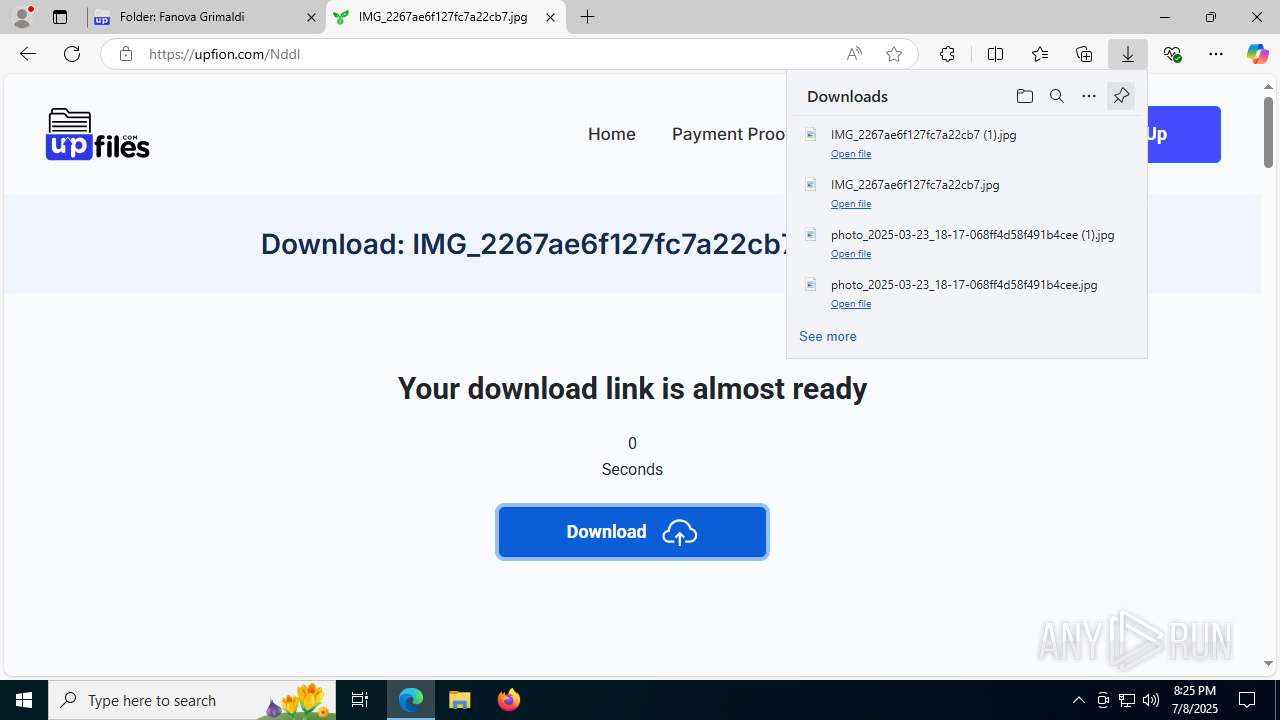Open more options in Downloads panel
Image resolution: width=1280 pixels, height=720 pixels.
1089,96
